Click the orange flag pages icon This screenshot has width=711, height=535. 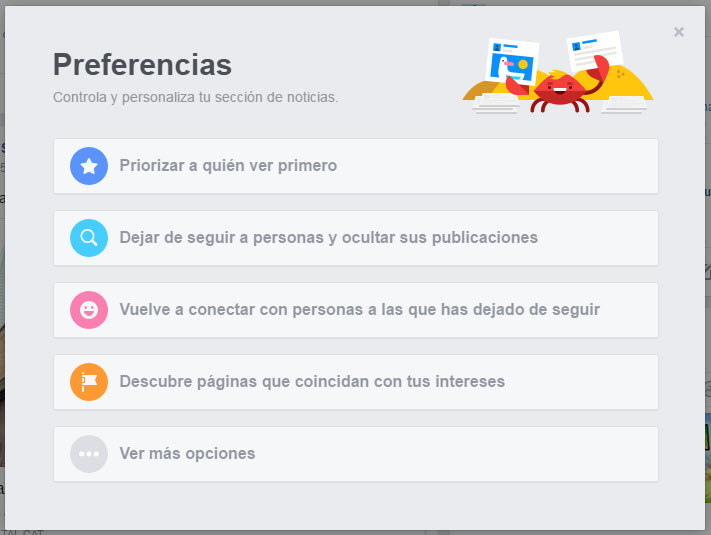click(x=89, y=382)
